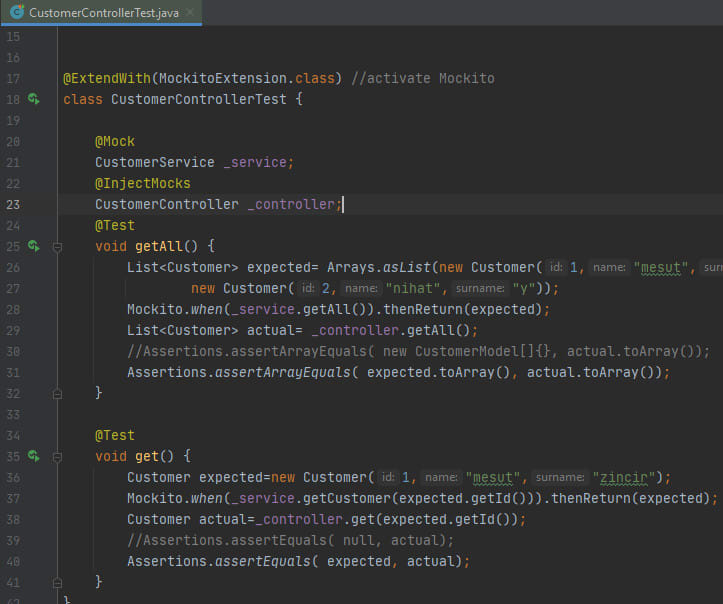This screenshot has width=723, height=604.
Task: Click line number 17 in the gutter
Action: pos(13,78)
